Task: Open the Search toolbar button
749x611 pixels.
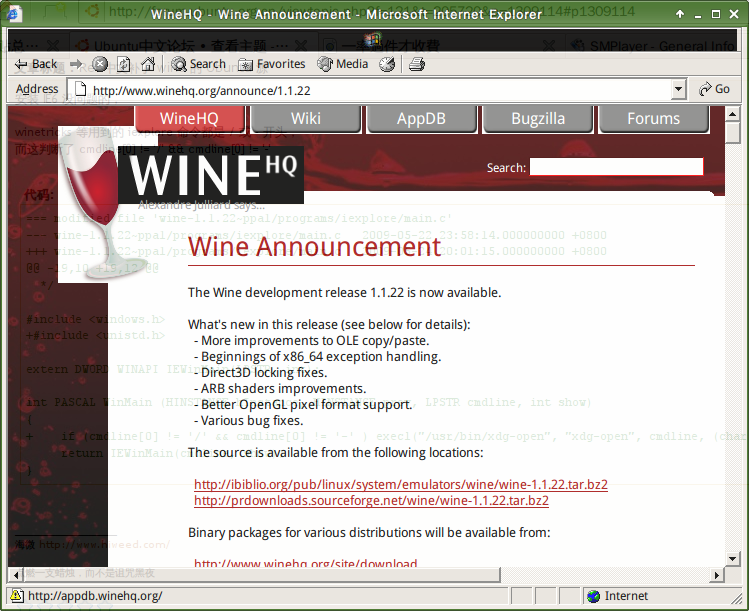Action: (198, 64)
